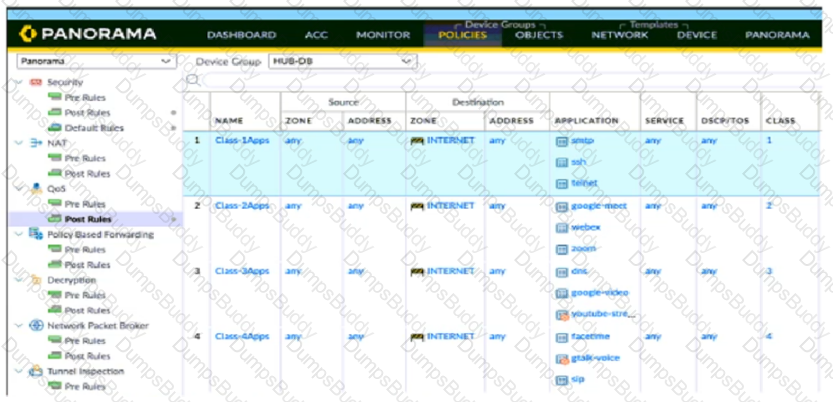The height and width of the screenshot is (402, 833).
Task: Open the MONITOR tab
Action: (x=383, y=35)
